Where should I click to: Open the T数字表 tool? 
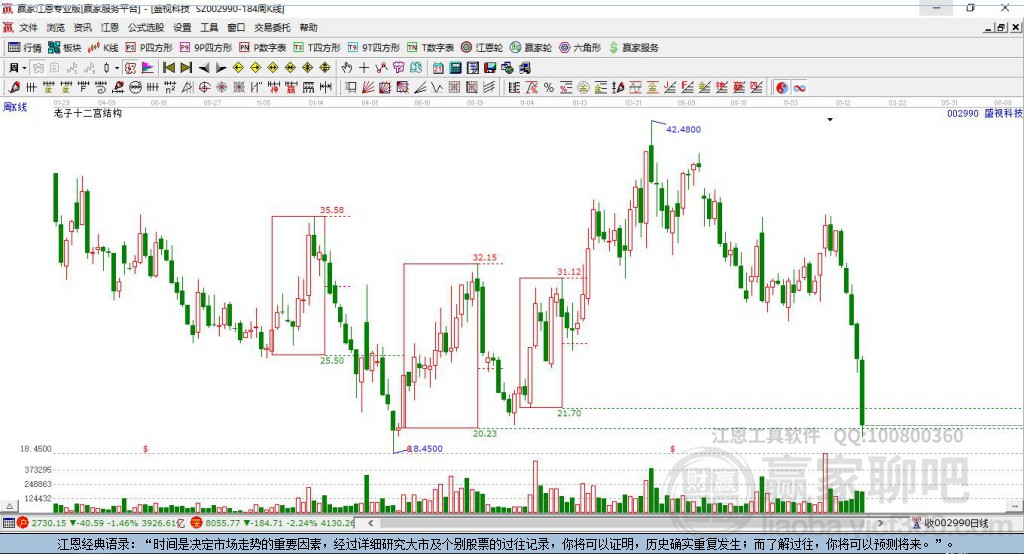click(430, 48)
